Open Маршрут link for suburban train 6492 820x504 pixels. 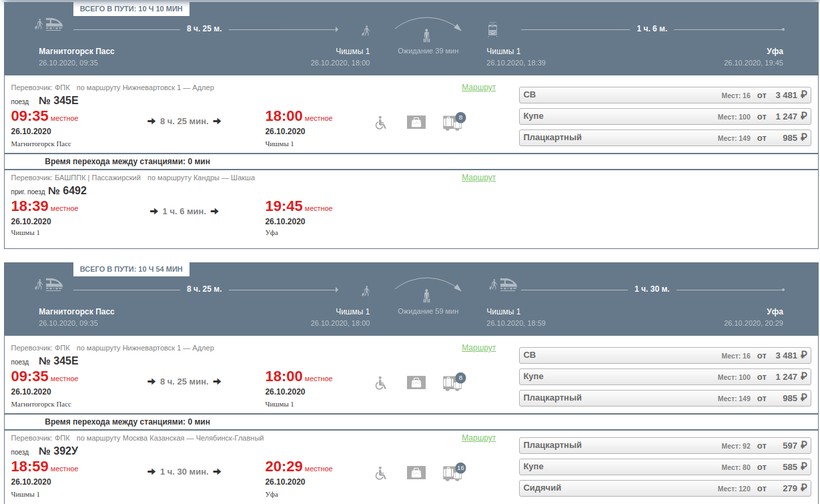click(x=478, y=178)
